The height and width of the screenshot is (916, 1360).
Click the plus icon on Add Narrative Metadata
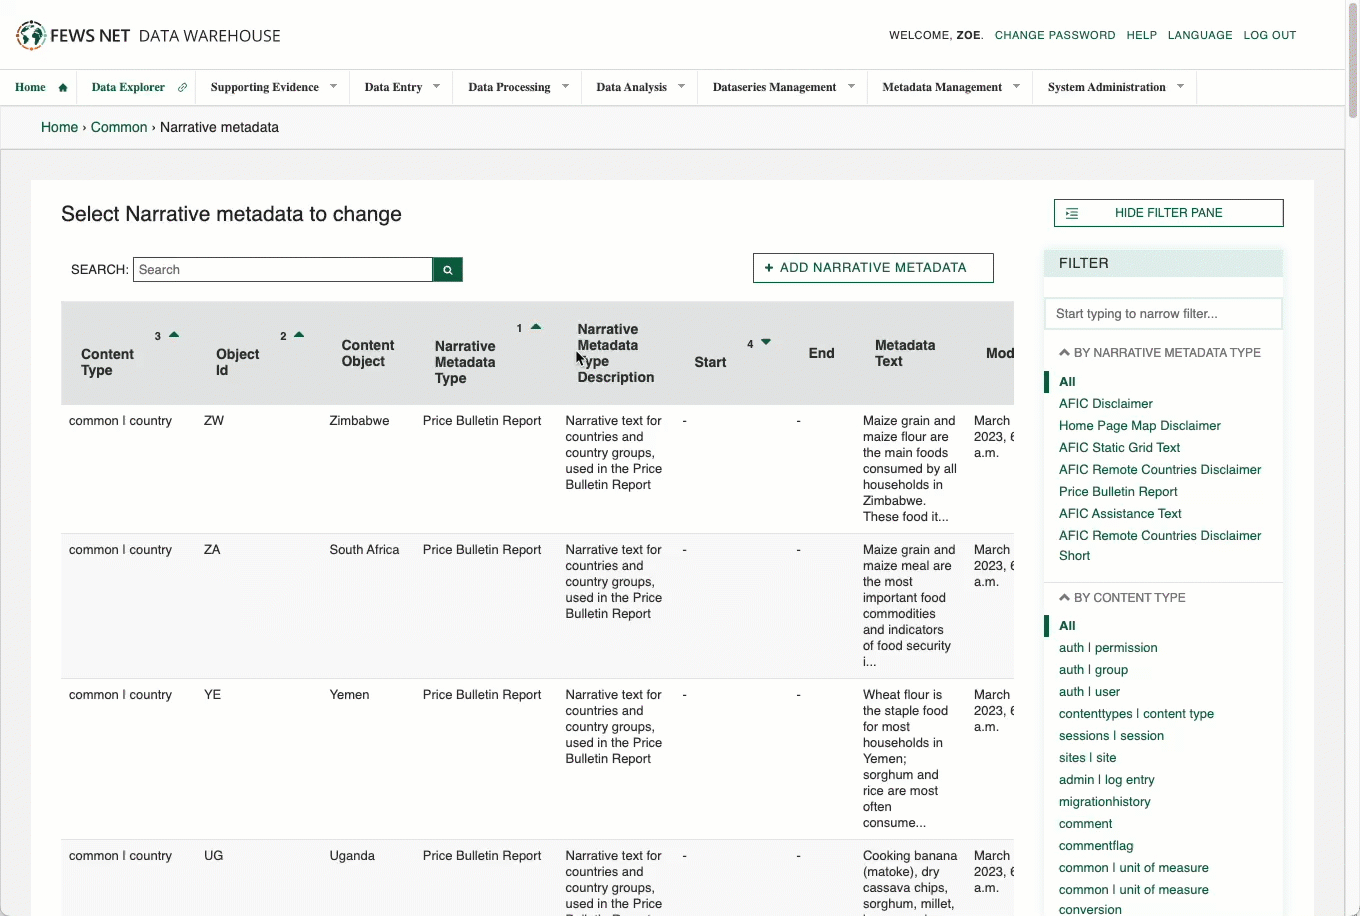(768, 268)
